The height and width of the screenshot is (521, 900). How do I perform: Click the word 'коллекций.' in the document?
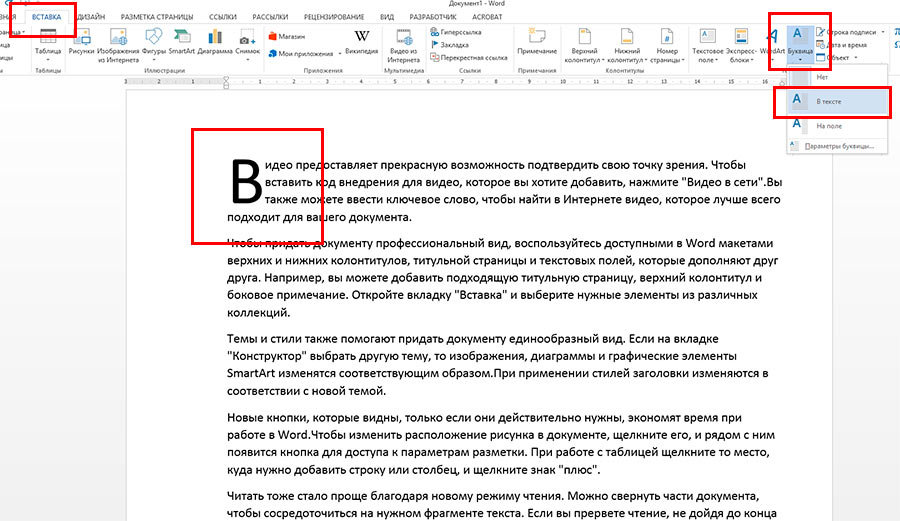(258, 313)
